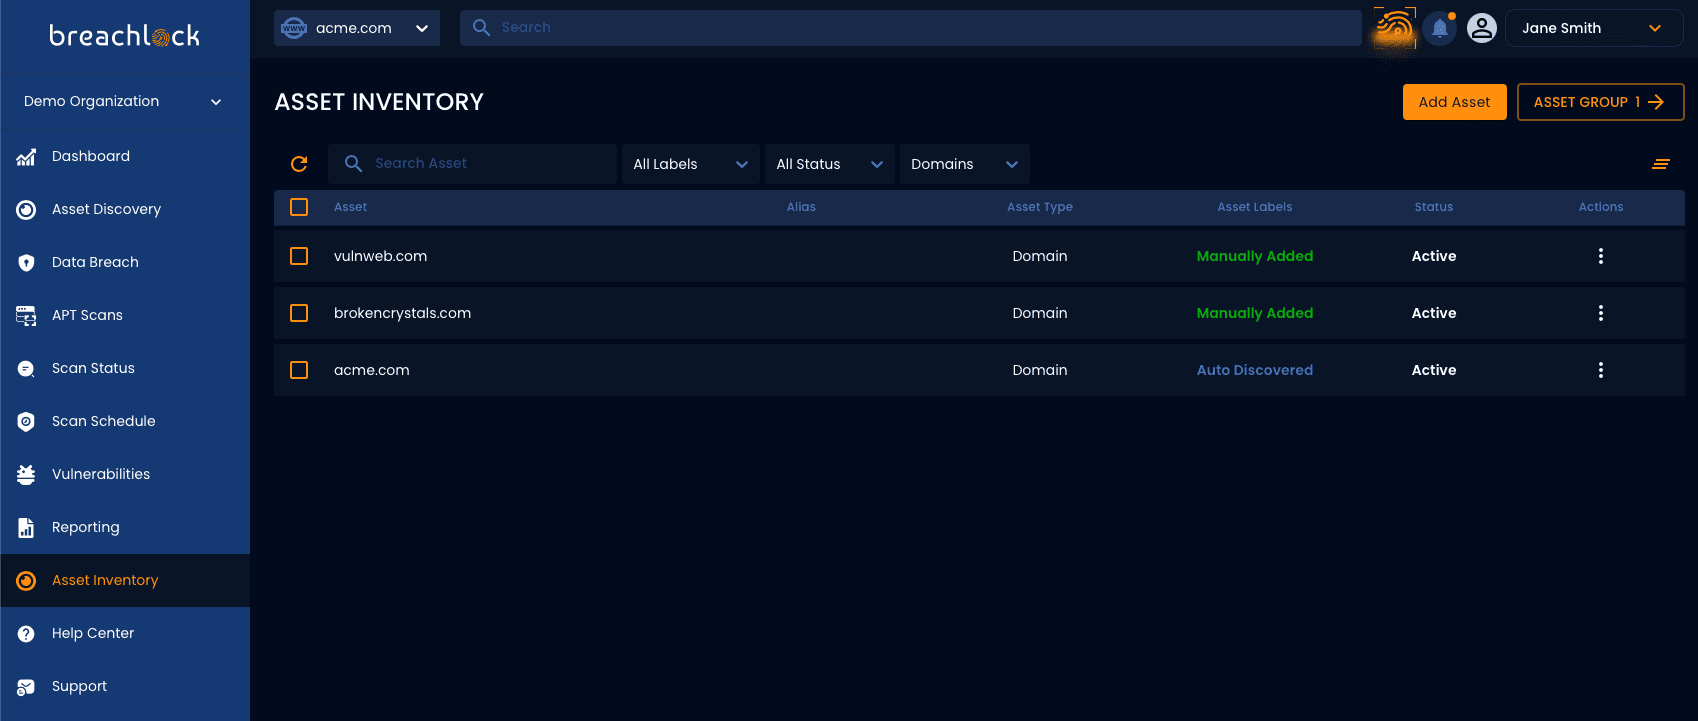
Task: Open three-dot menu for brokencrystals.com
Action: pyautogui.click(x=1600, y=313)
